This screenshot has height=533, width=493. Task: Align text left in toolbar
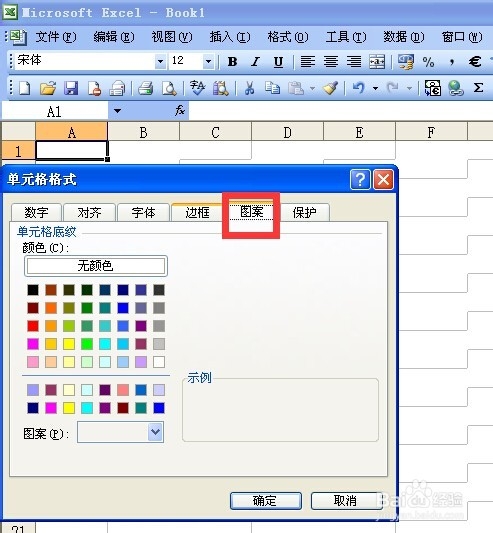coord(308,62)
